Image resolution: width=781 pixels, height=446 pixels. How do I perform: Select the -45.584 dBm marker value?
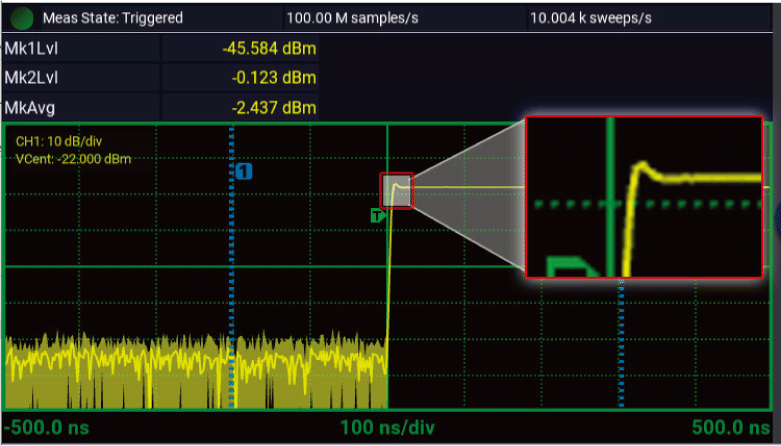[269, 47]
